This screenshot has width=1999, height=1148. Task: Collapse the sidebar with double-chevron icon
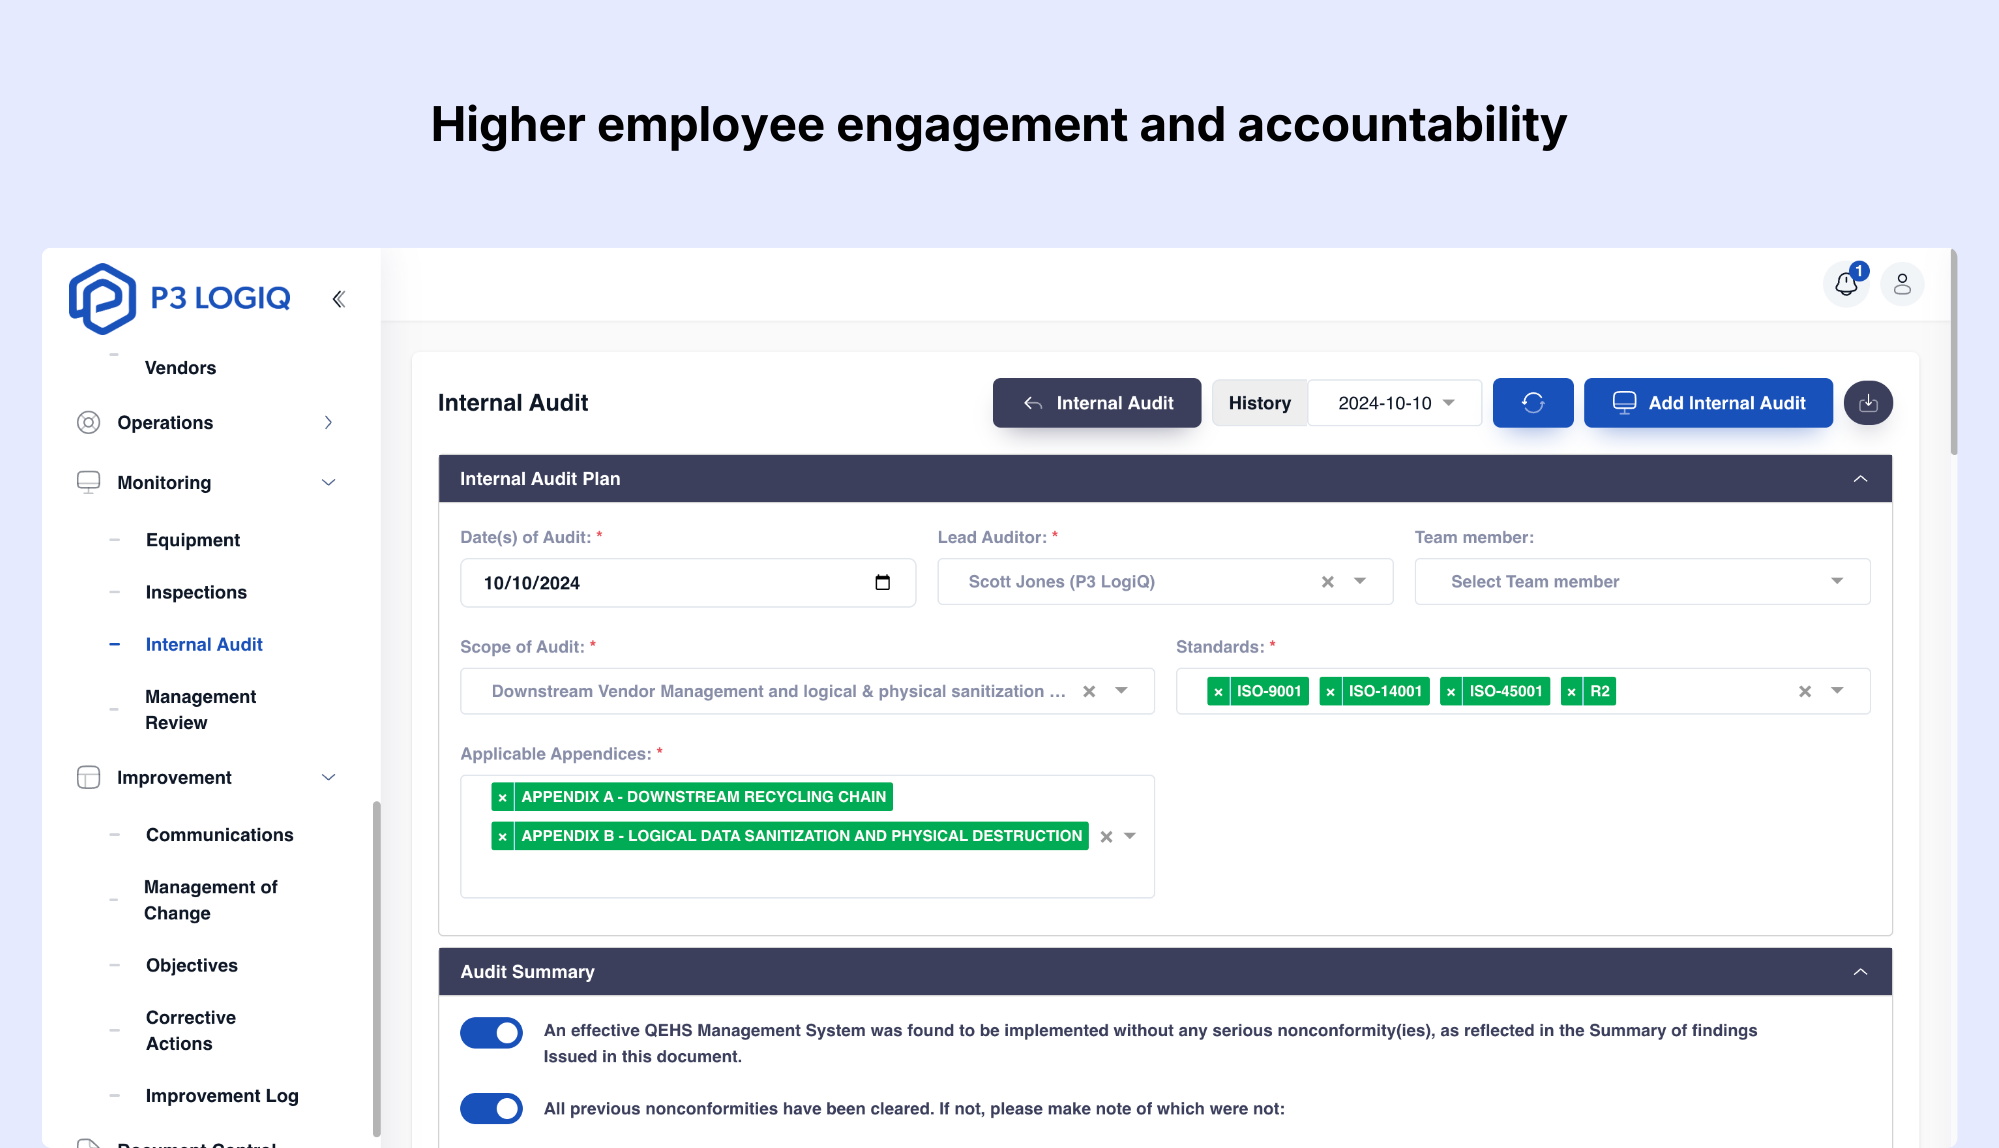(339, 299)
